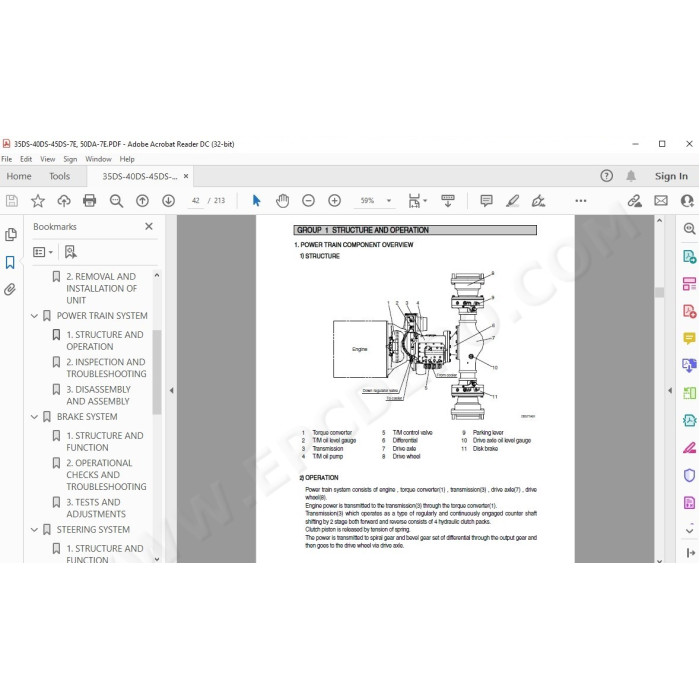Open the Fill and Sign pen tool

pyautogui.click(x=538, y=201)
